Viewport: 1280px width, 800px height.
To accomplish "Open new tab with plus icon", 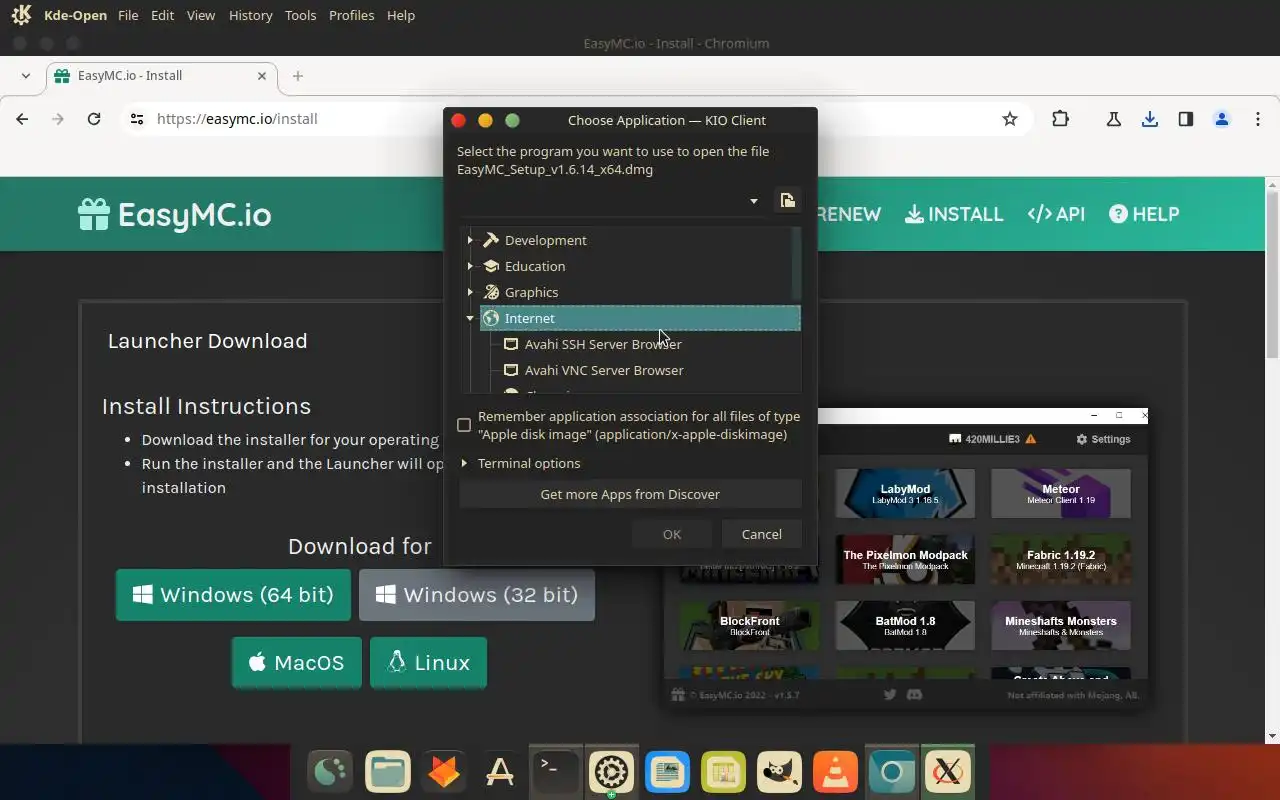I will [297, 76].
